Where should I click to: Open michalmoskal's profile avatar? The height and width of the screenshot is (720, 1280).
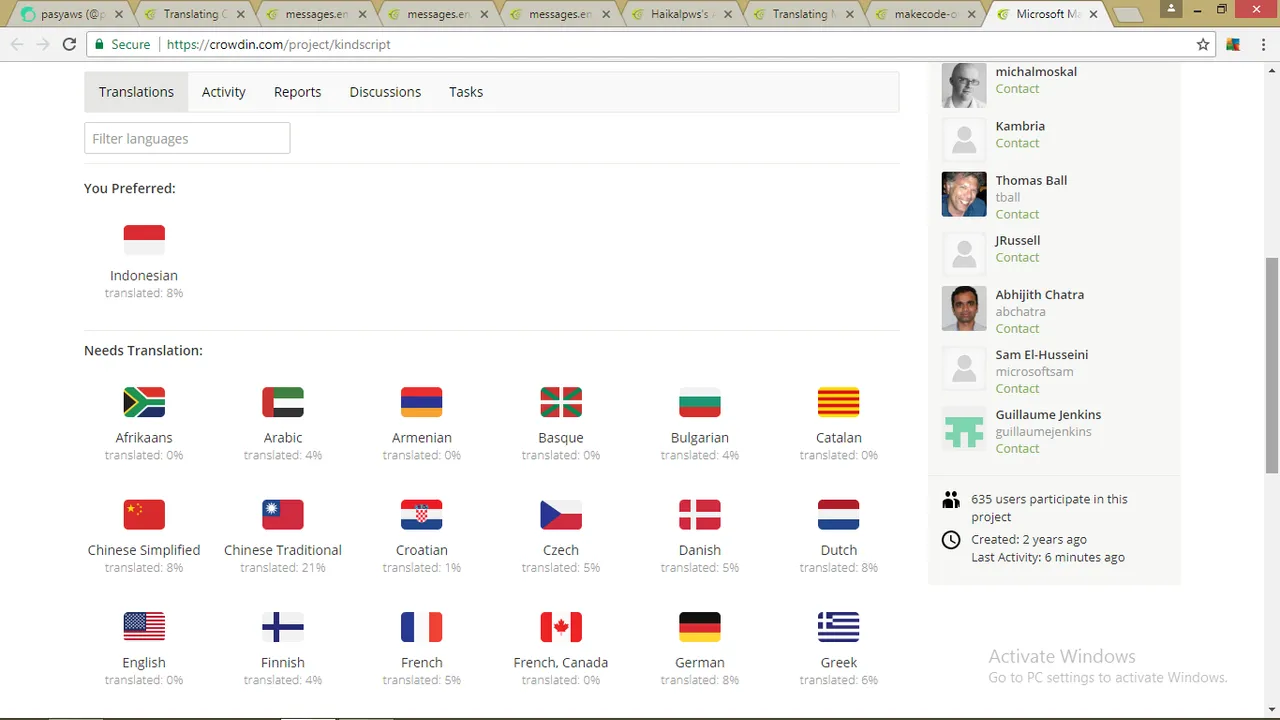click(964, 85)
